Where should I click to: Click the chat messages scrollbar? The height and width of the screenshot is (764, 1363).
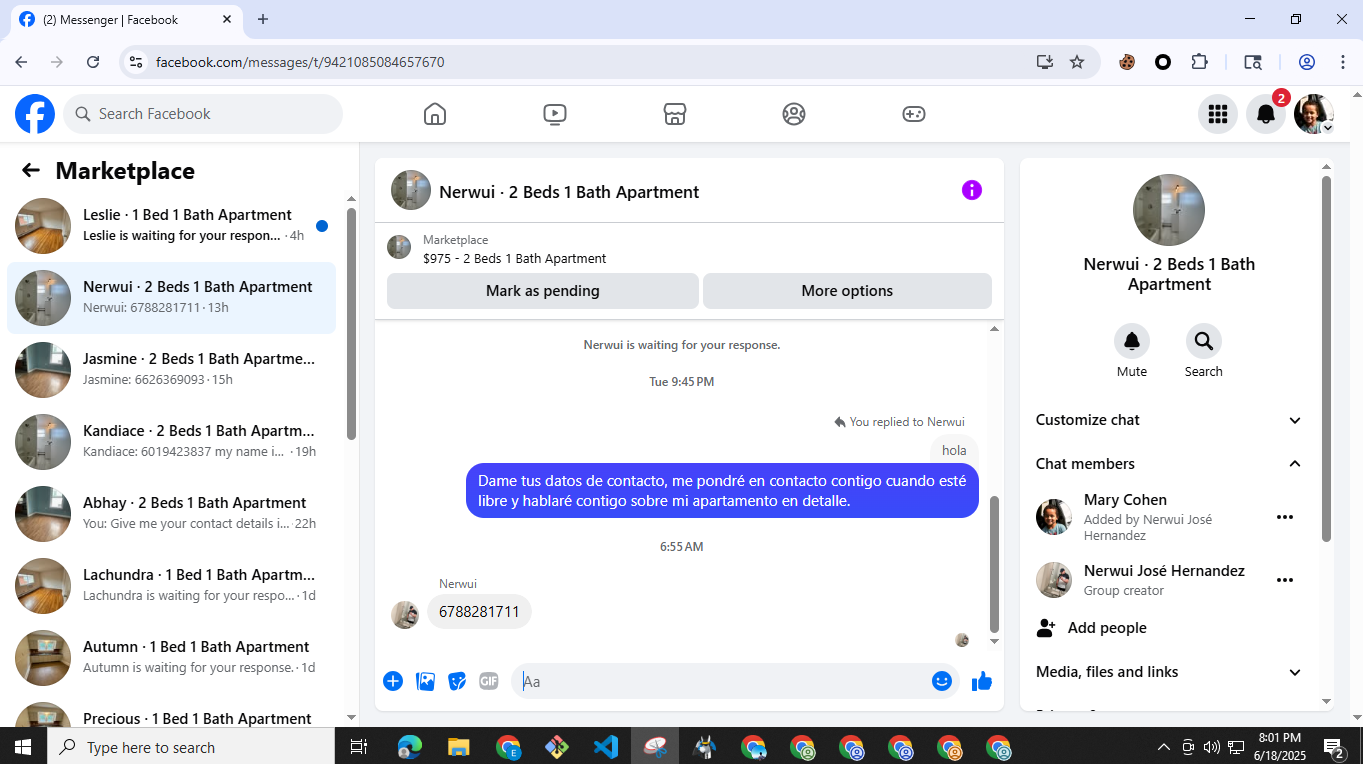pyautogui.click(x=994, y=564)
